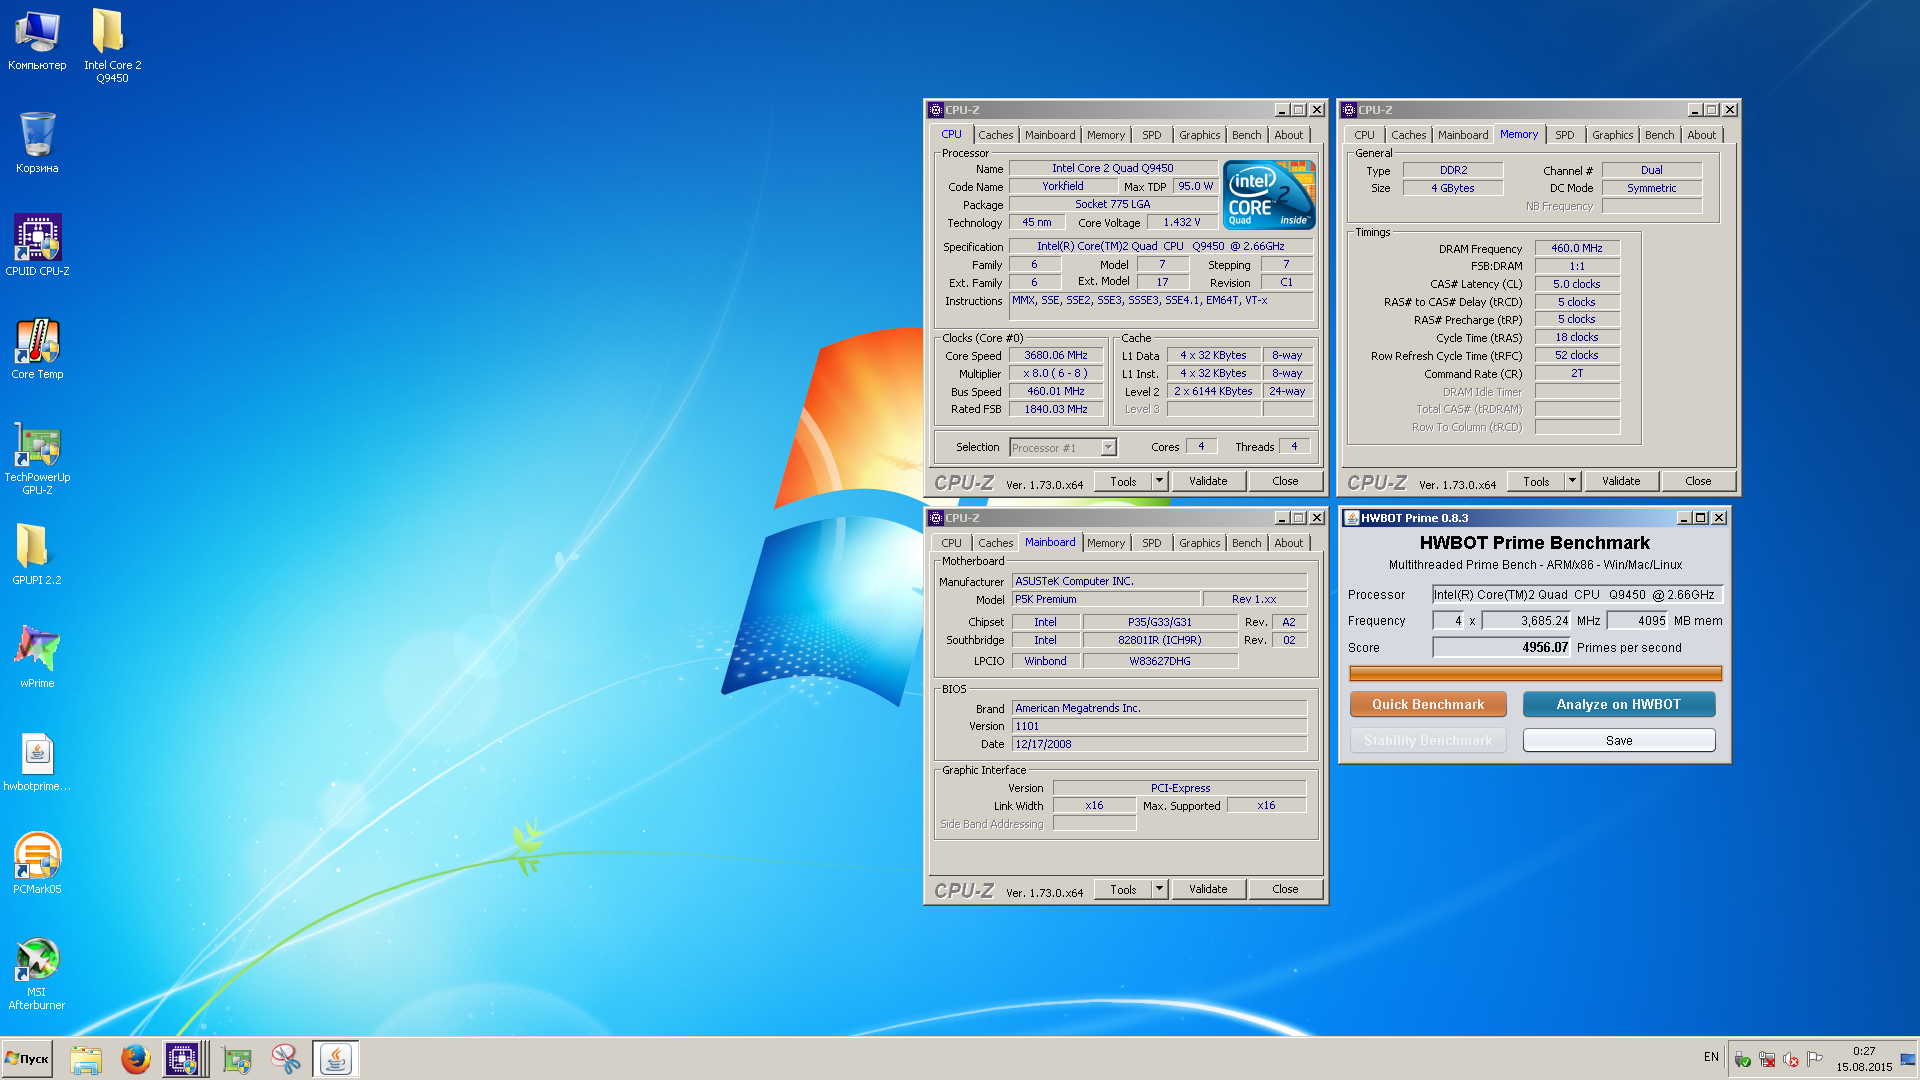The height and width of the screenshot is (1080, 1920).
Task: Click Validate in CPU tab window
Action: [1208, 481]
